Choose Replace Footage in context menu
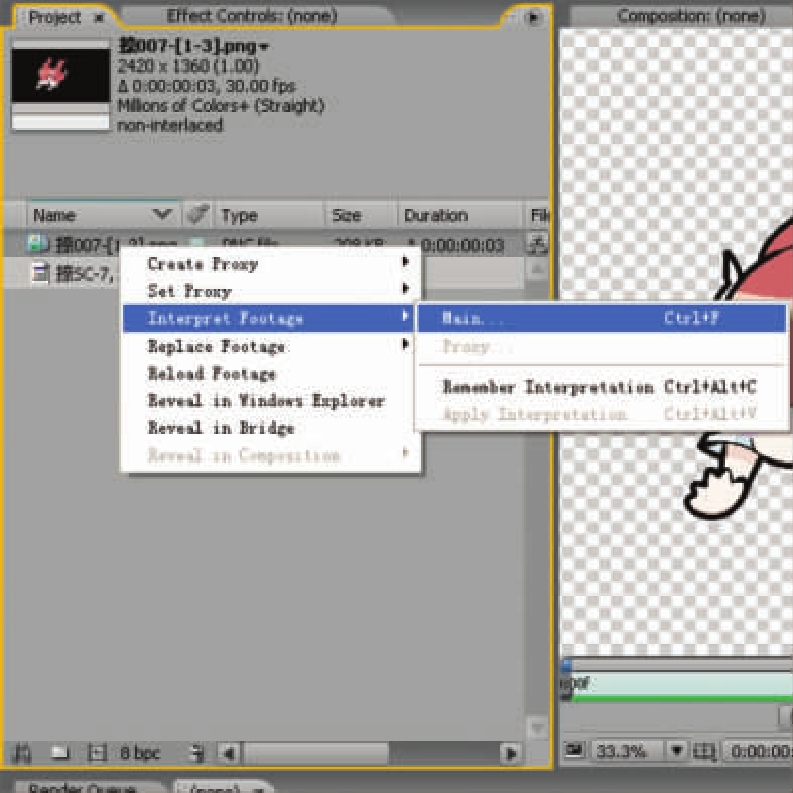The height and width of the screenshot is (793, 793). pos(271,346)
